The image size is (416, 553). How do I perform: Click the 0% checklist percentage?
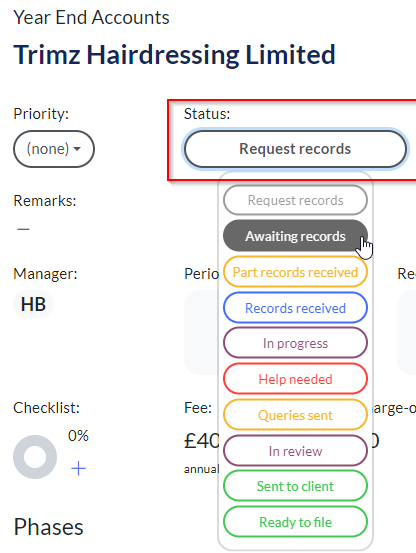(78, 436)
